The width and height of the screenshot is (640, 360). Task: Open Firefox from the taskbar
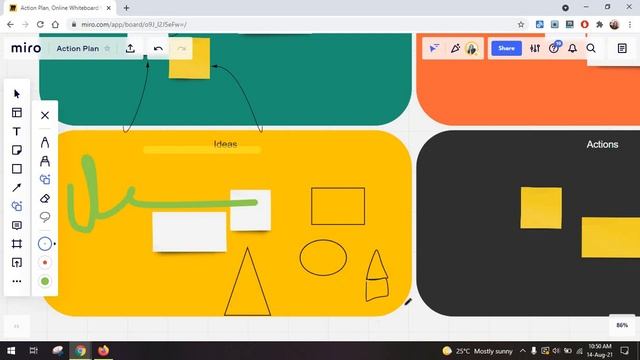(103, 351)
